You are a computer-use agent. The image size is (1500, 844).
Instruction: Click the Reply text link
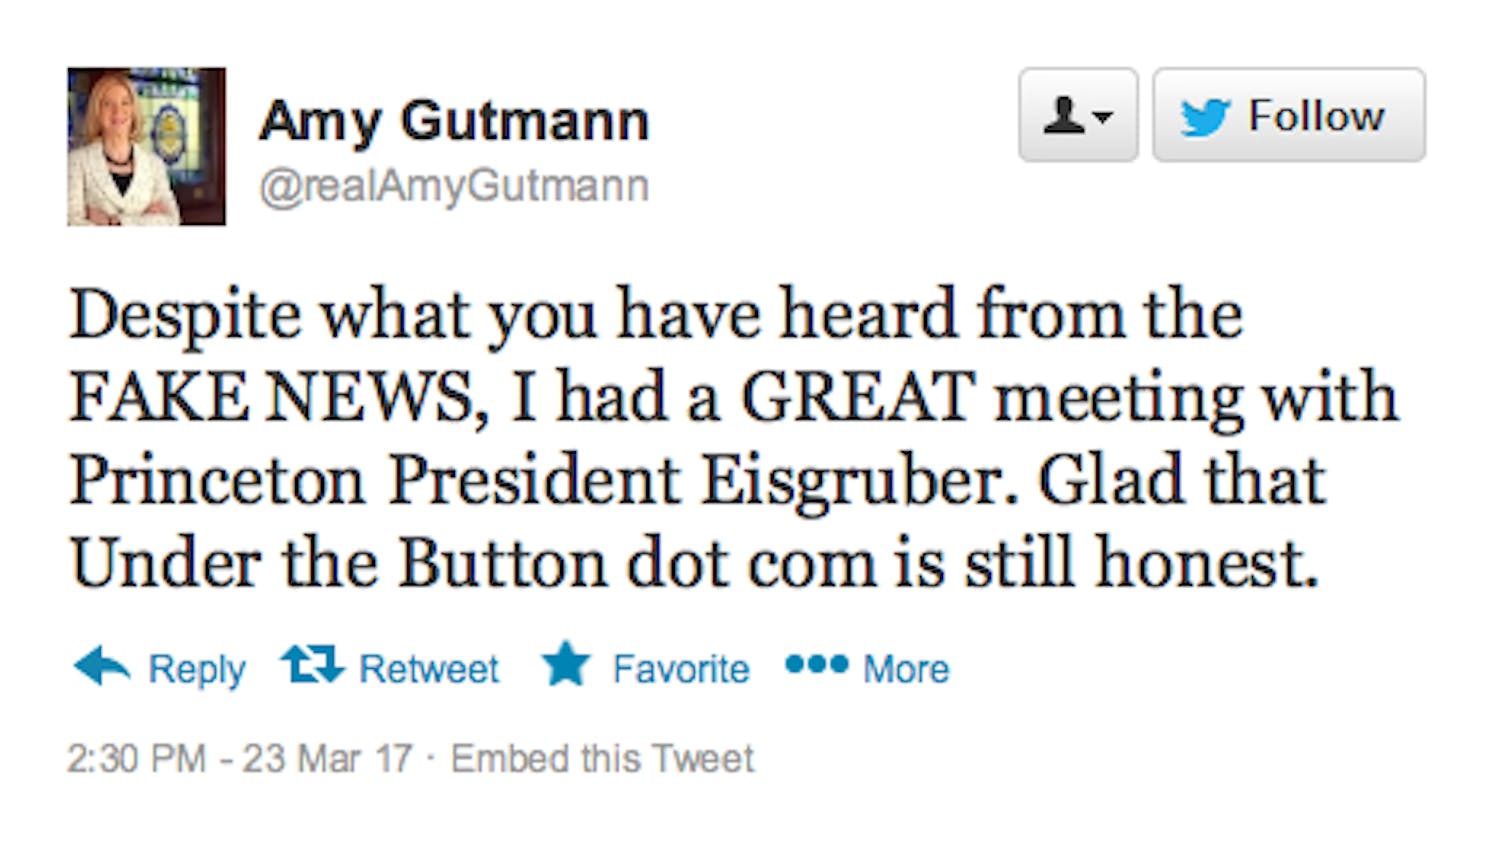[x=196, y=669]
